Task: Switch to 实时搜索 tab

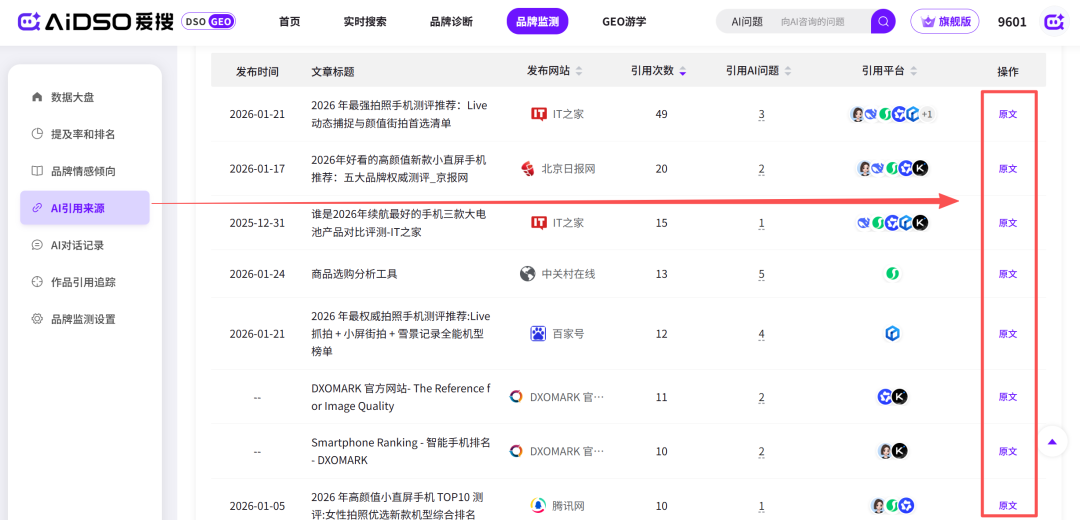Action: point(364,21)
